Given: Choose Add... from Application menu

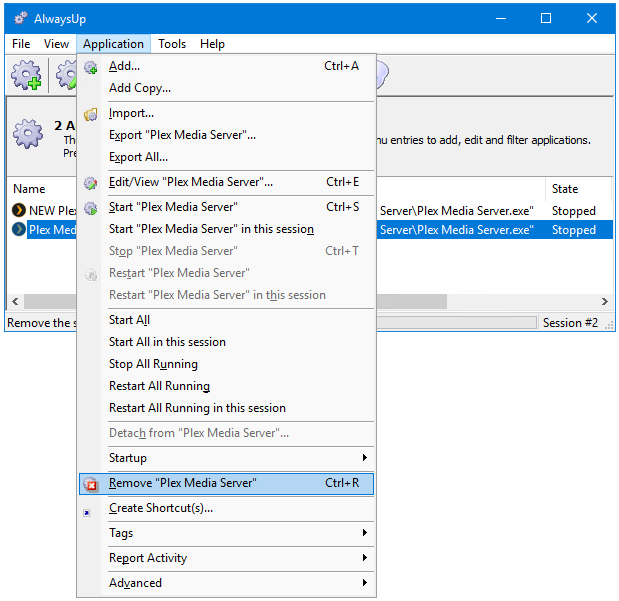Looking at the screenshot, I should click(226, 66).
